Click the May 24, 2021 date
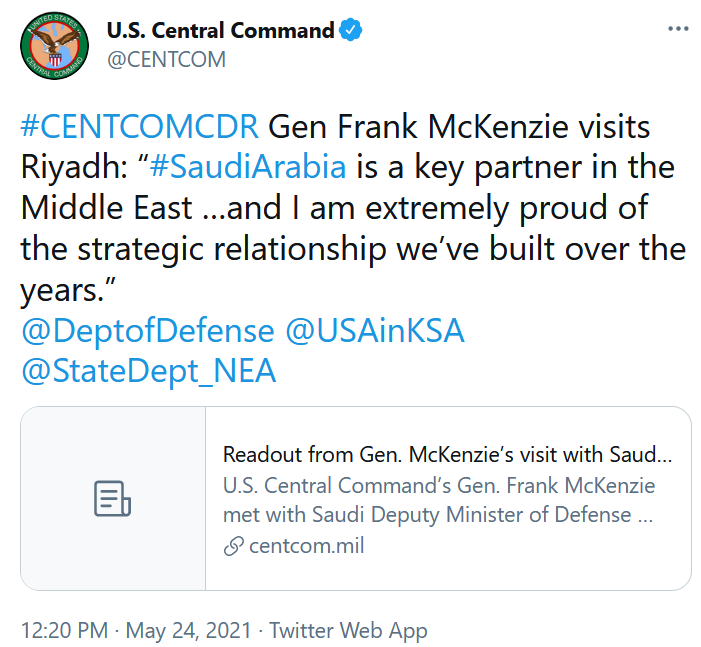This screenshot has height=647, width=701. [x=188, y=630]
